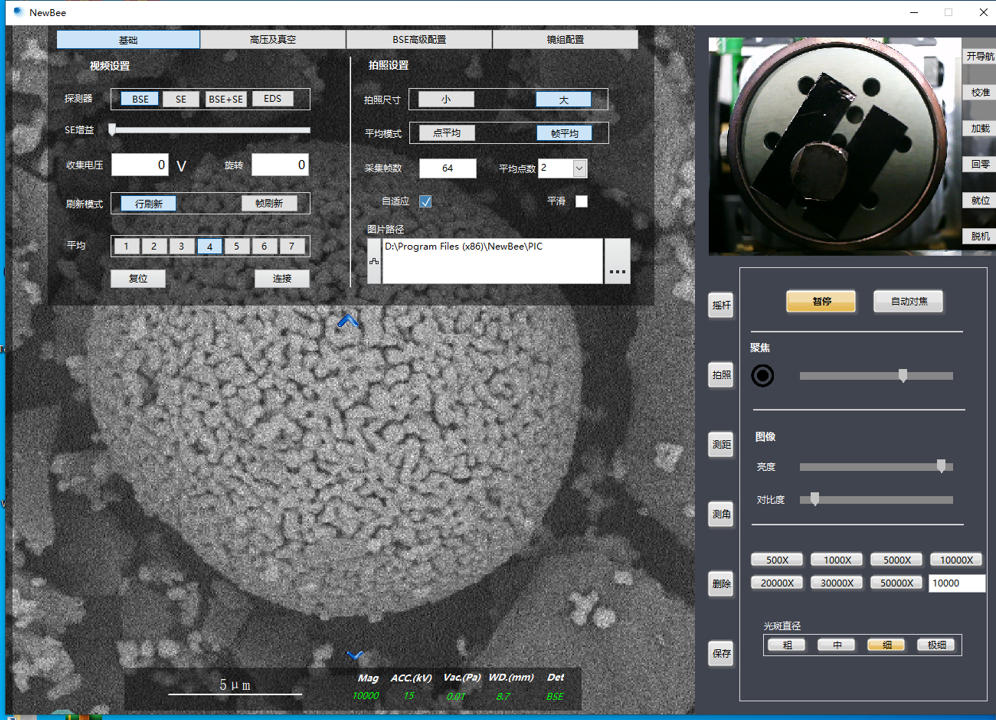Click the down chevron above the scale bar
The height and width of the screenshot is (720, 996).
[355, 655]
